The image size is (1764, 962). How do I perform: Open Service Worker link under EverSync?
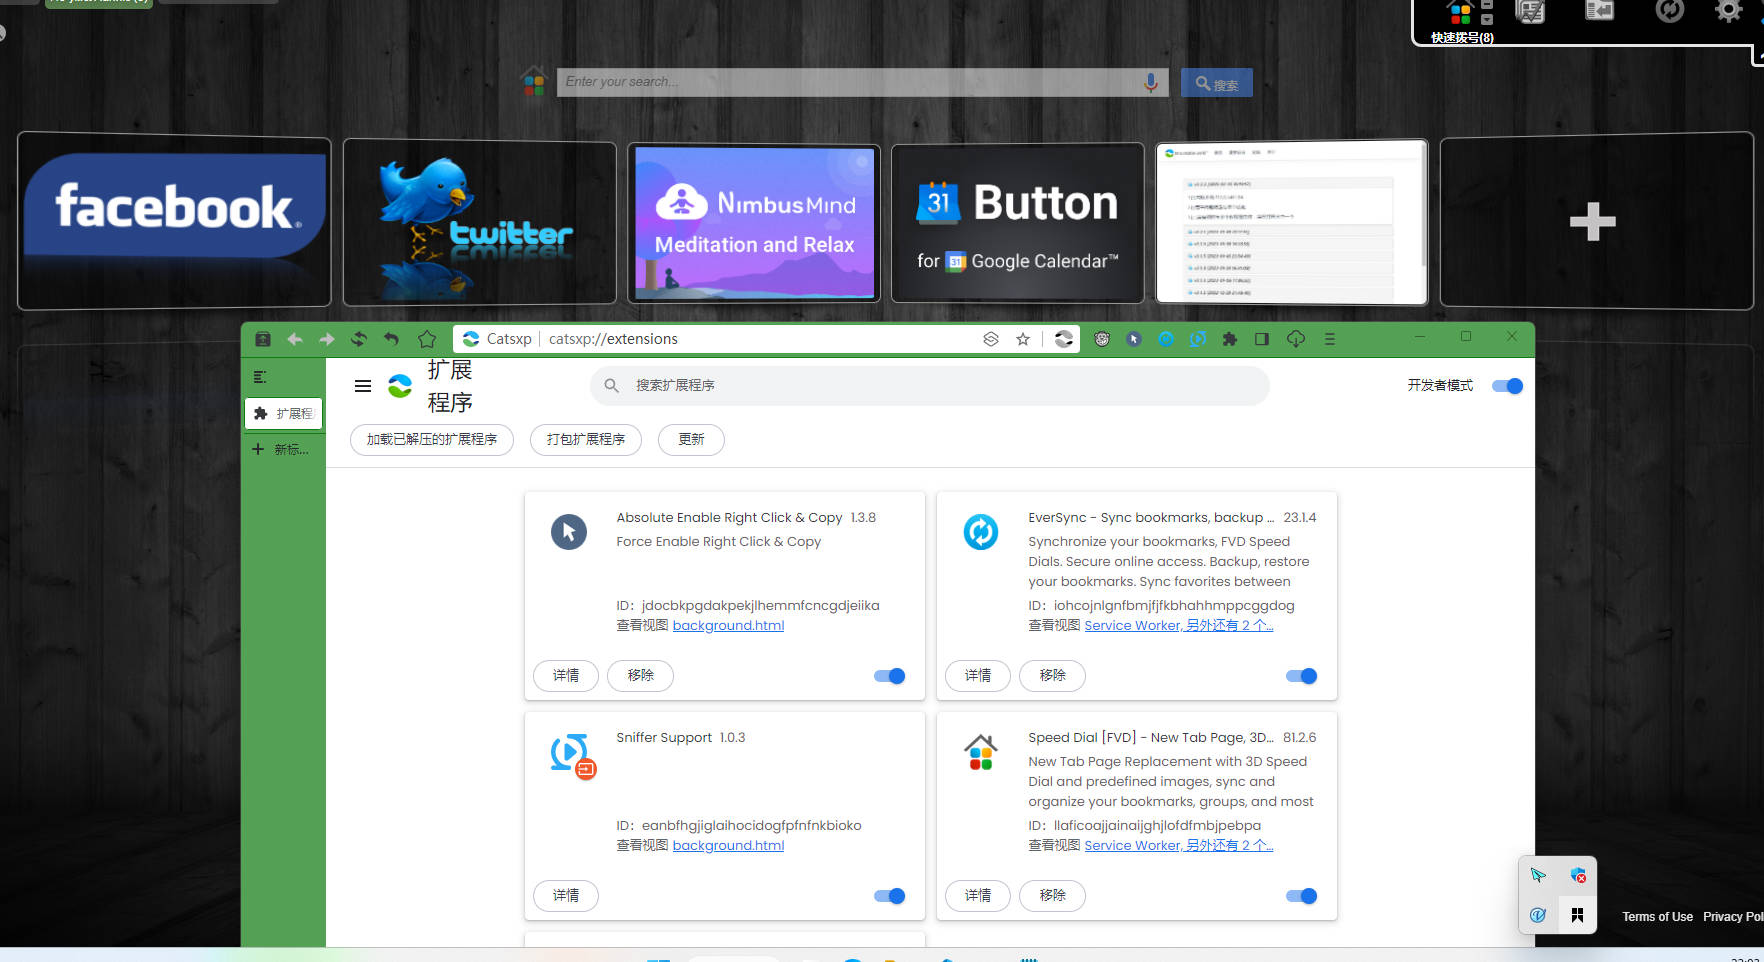pyautogui.click(x=1179, y=626)
